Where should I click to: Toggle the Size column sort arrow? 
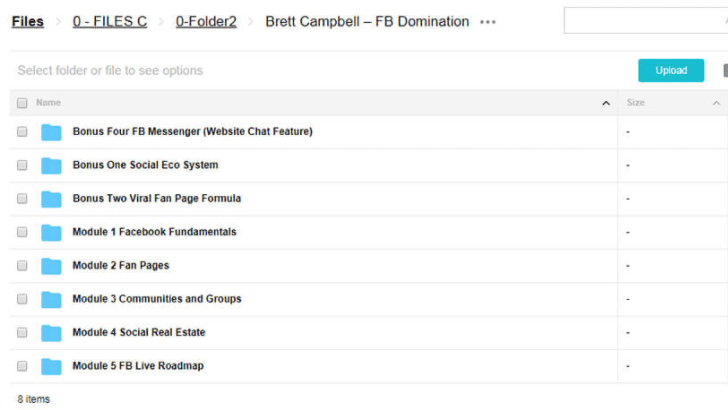[716, 103]
